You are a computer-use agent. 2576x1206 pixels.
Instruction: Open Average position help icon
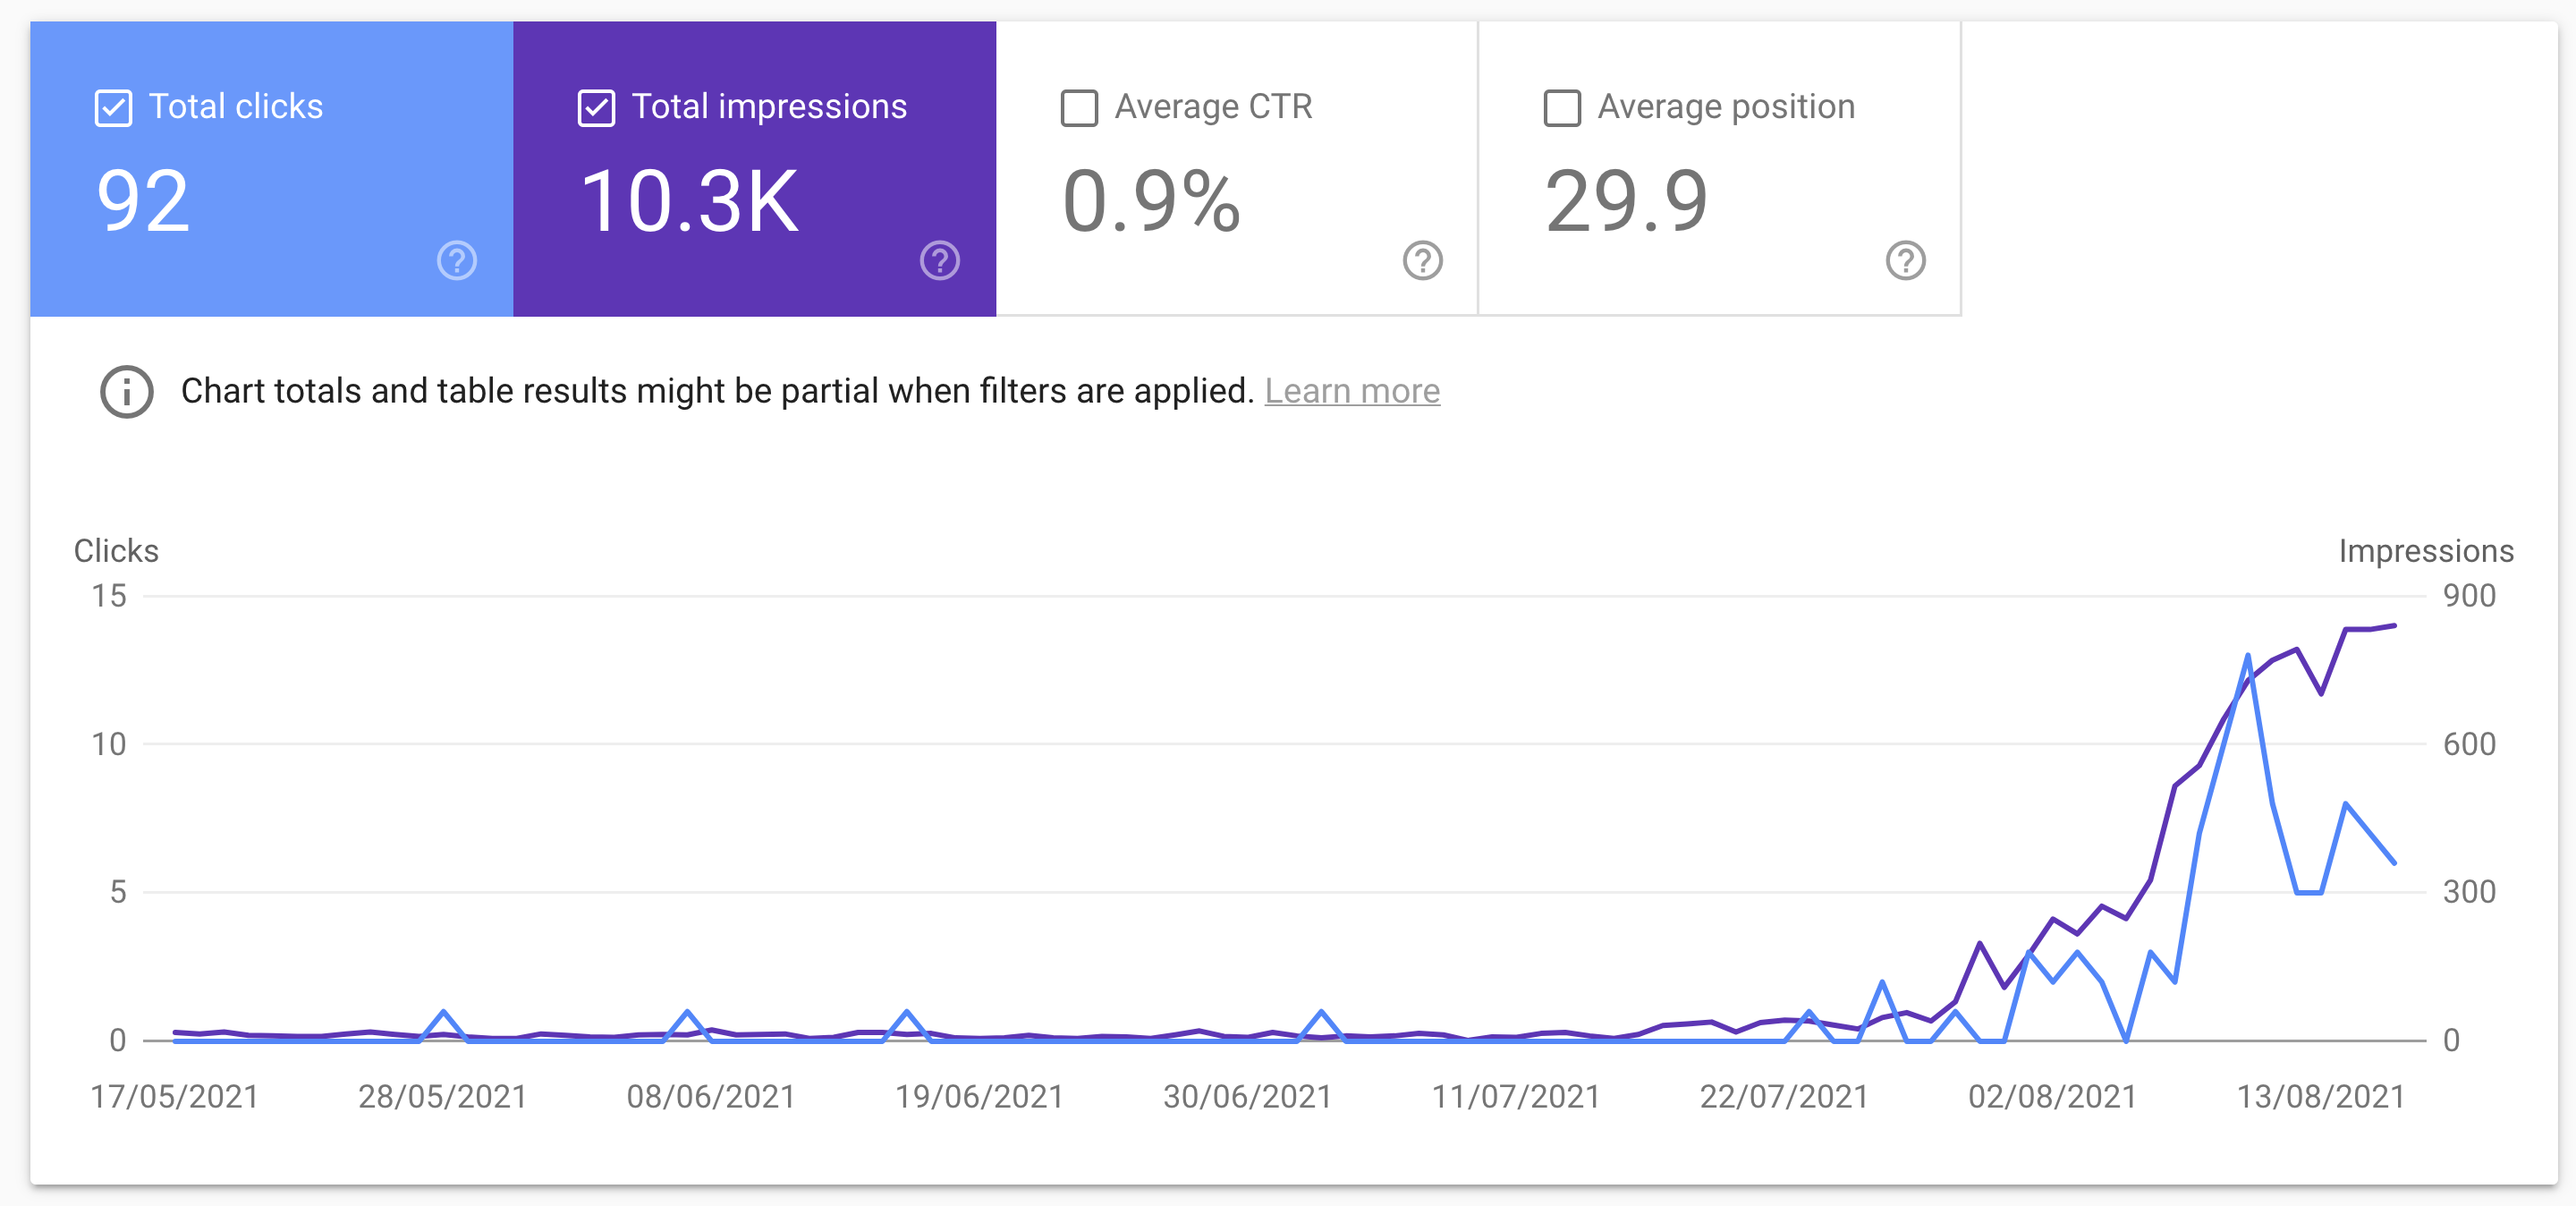[1905, 261]
